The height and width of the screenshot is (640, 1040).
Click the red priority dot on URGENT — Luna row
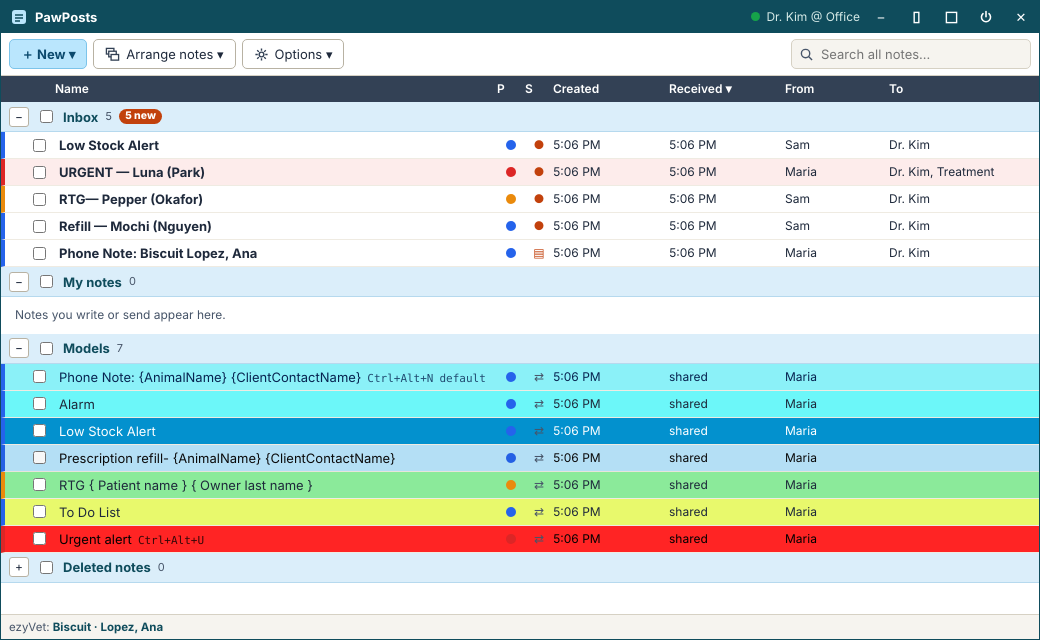click(511, 172)
